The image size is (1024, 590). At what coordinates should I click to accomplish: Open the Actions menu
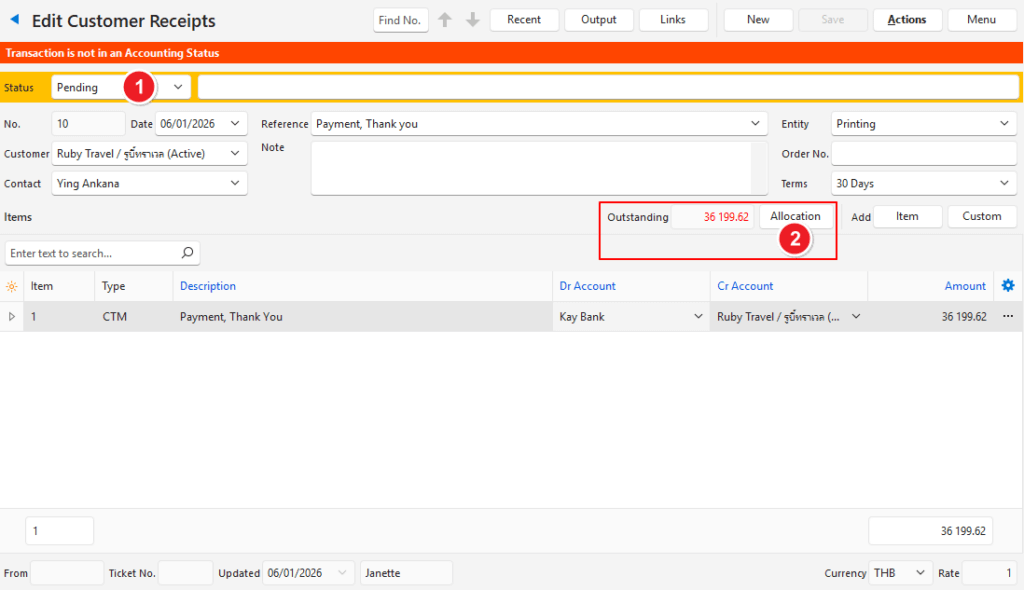pyautogui.click(x=906, y=20)
